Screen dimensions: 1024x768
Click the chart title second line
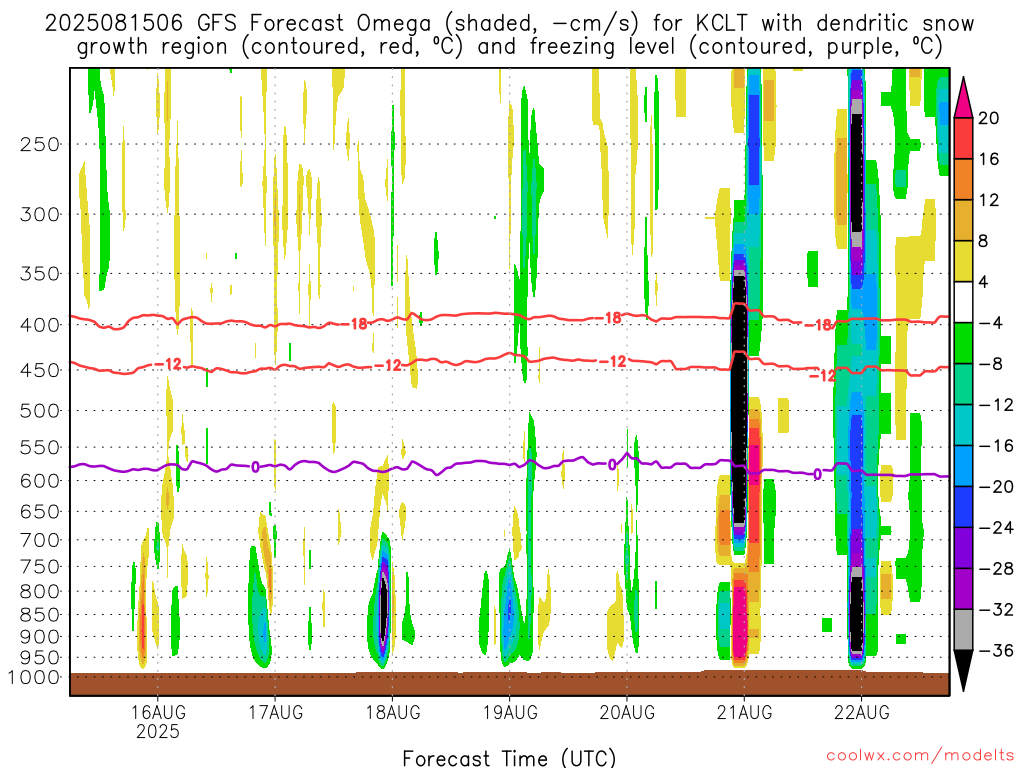pos(509,47)
